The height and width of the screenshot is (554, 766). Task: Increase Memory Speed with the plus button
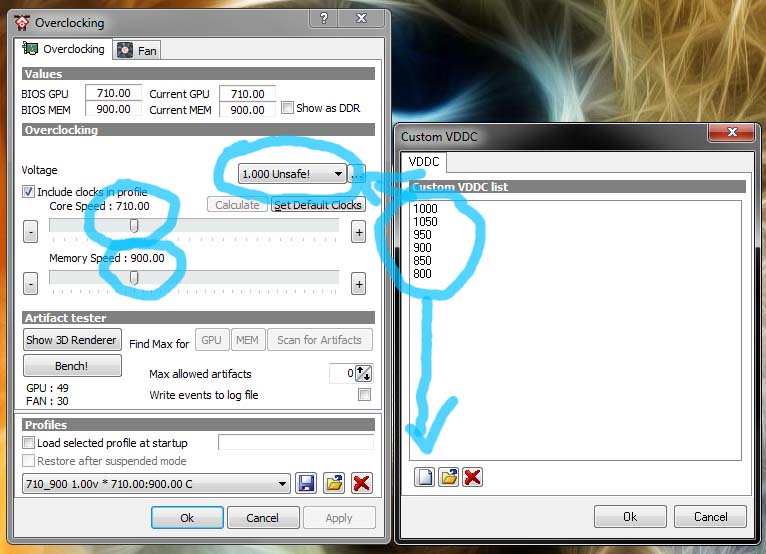click(359, 284)
